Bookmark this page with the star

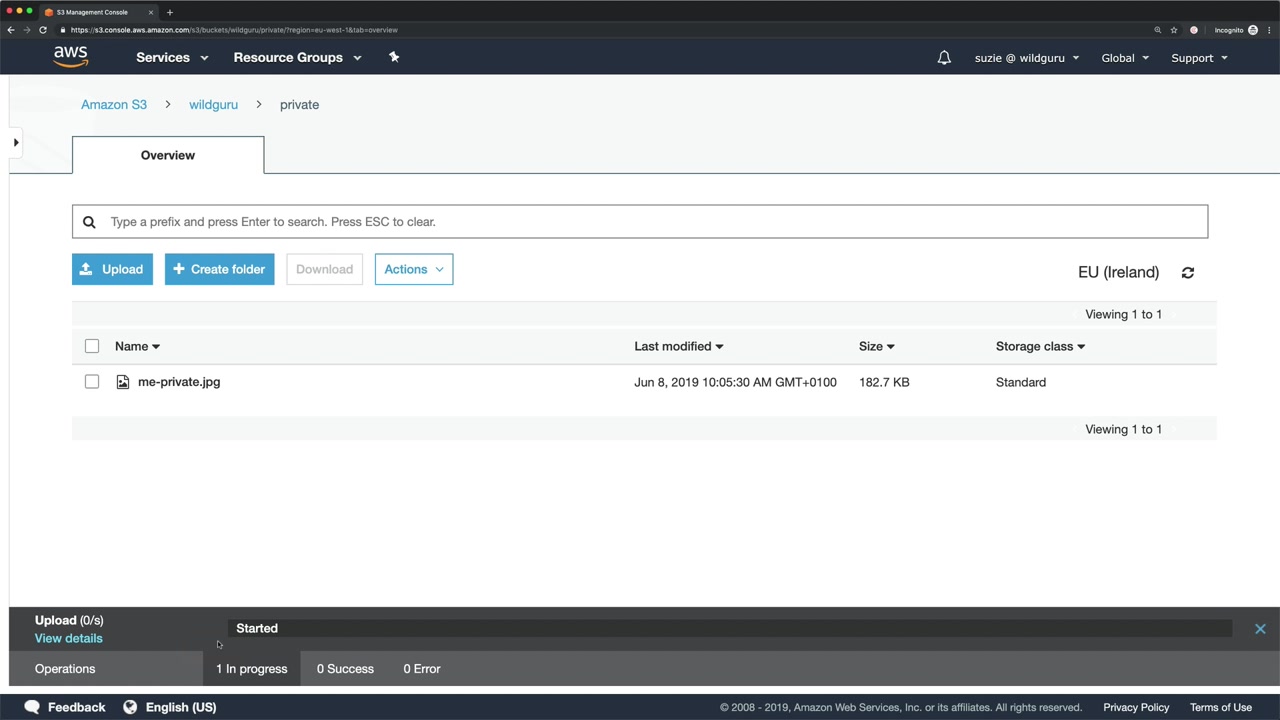coord(1174,30)
